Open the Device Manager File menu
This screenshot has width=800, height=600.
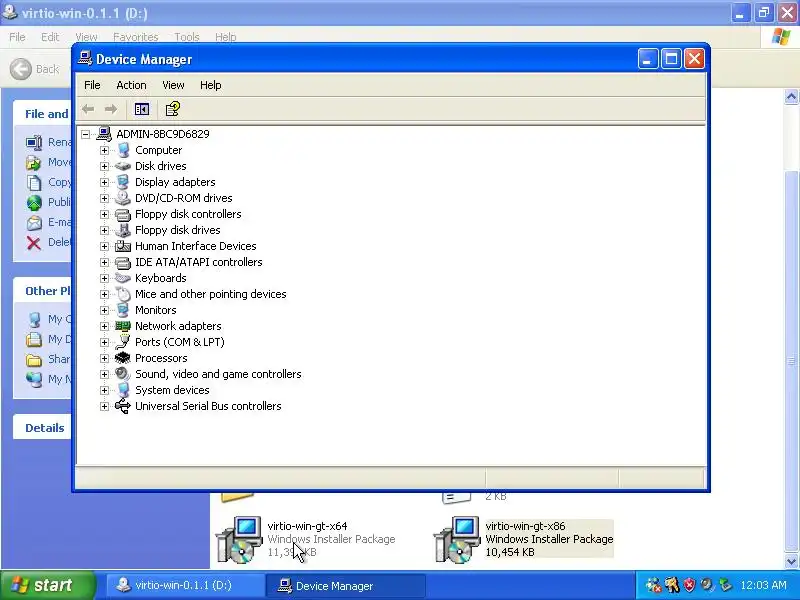pyautogui.click(x=92, y=85)
